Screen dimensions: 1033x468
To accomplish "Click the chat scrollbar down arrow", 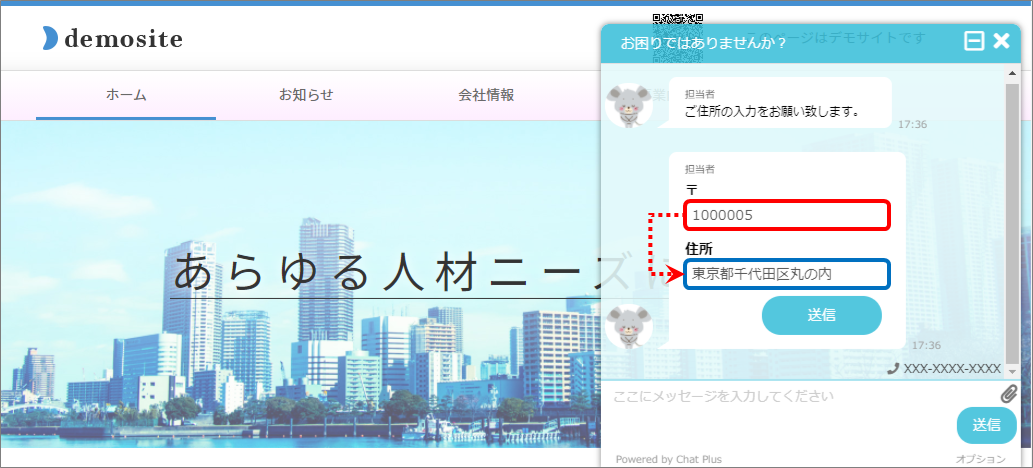I will coord(1012,371).
